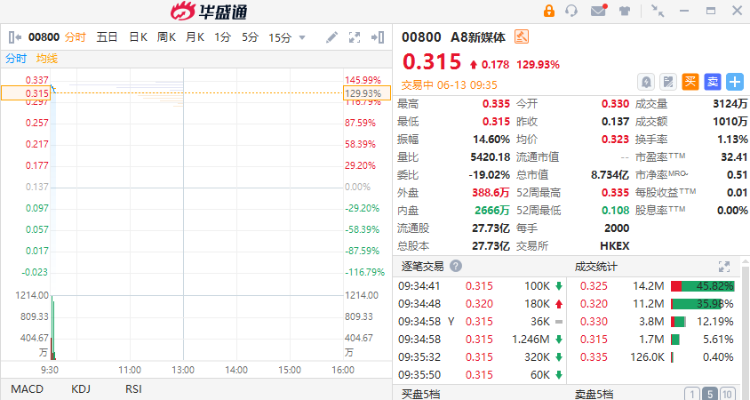
Task: Switch to 日K chart tab
Action: (138, 37)
